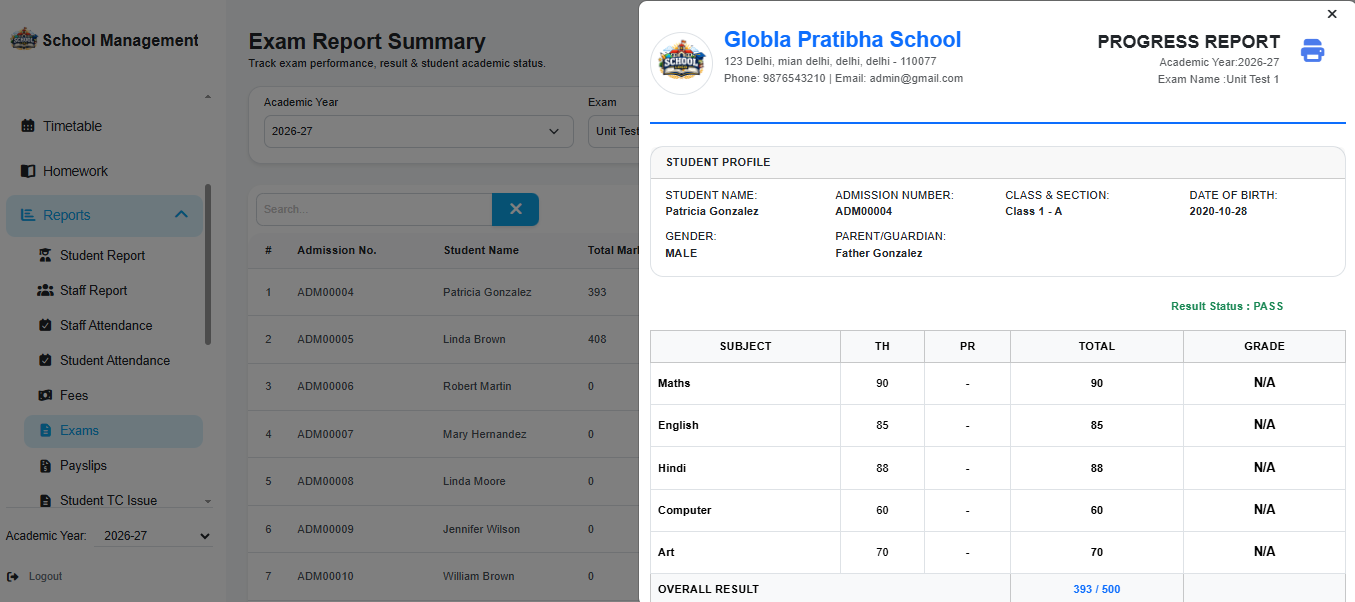
Task: Go to Student Attendance report
Action: [x=113, y=360]
